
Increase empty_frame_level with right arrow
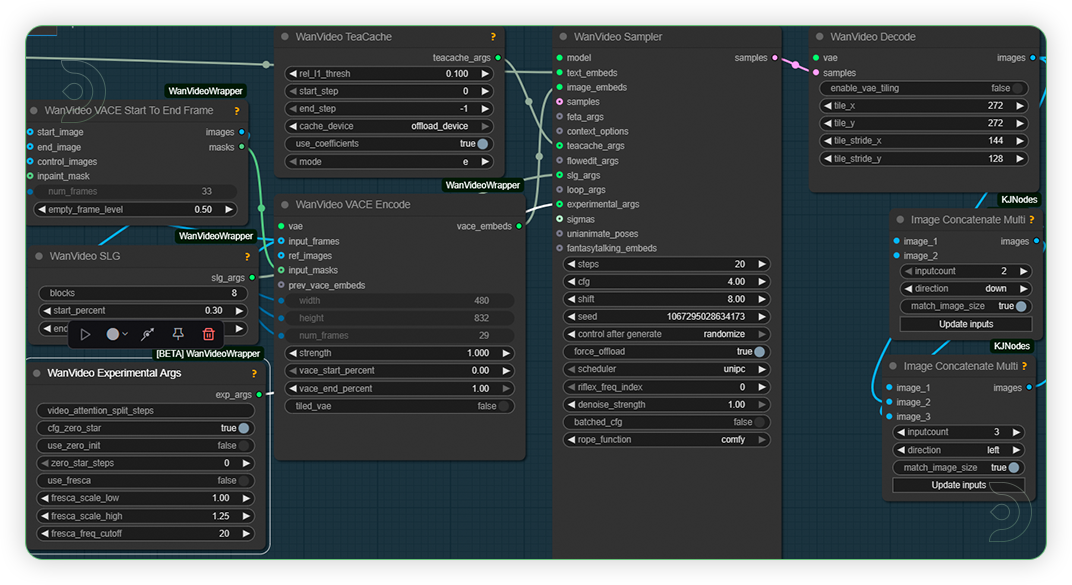[229, 210]
